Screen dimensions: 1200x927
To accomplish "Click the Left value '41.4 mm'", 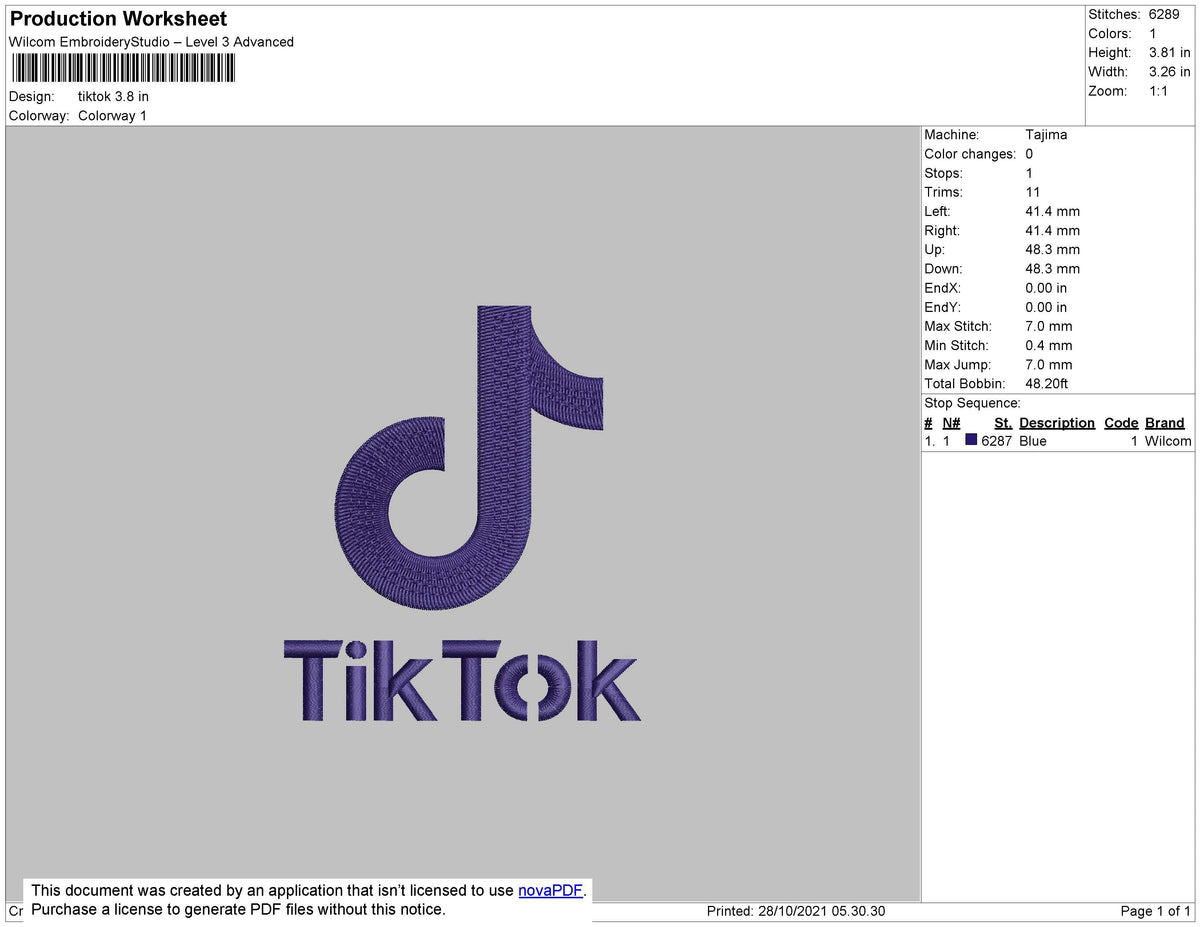I will (1053, 212).
